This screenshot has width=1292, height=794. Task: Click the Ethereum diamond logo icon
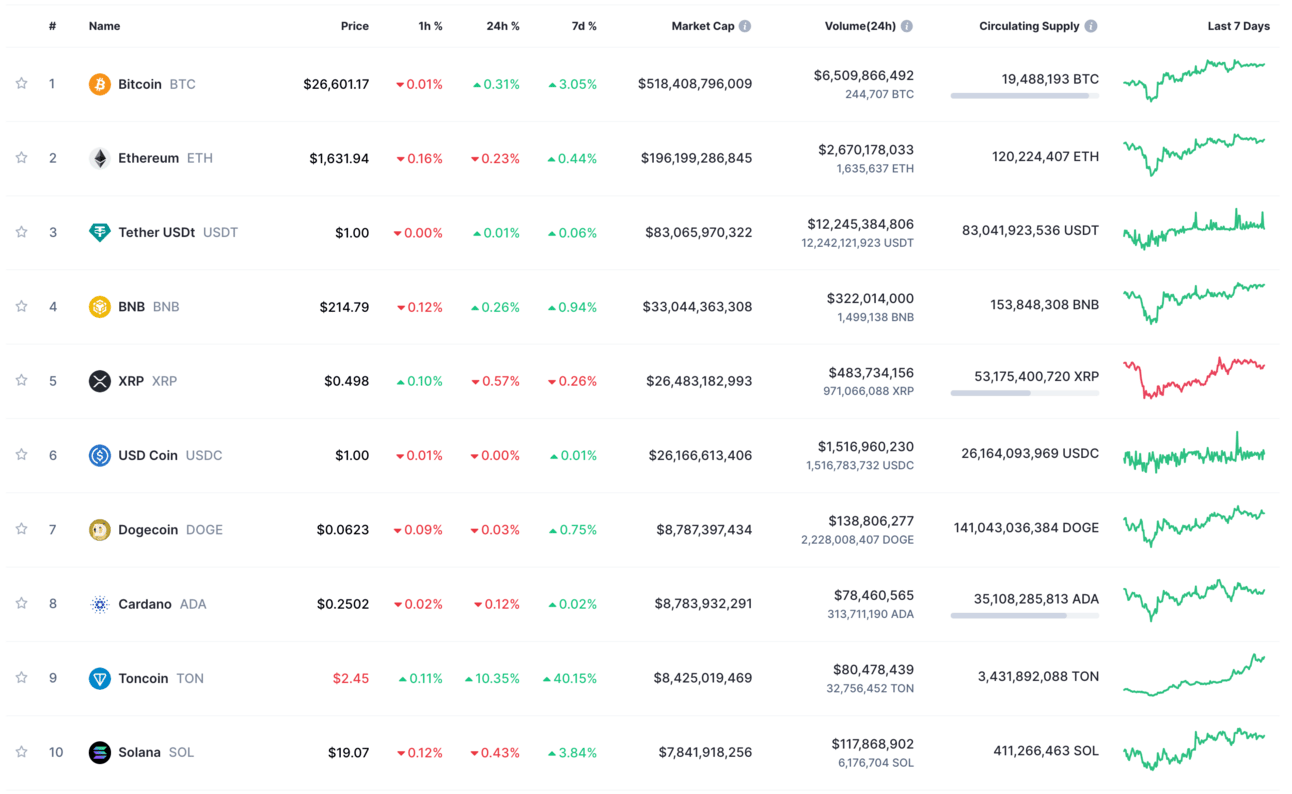[x=99, y=158]
